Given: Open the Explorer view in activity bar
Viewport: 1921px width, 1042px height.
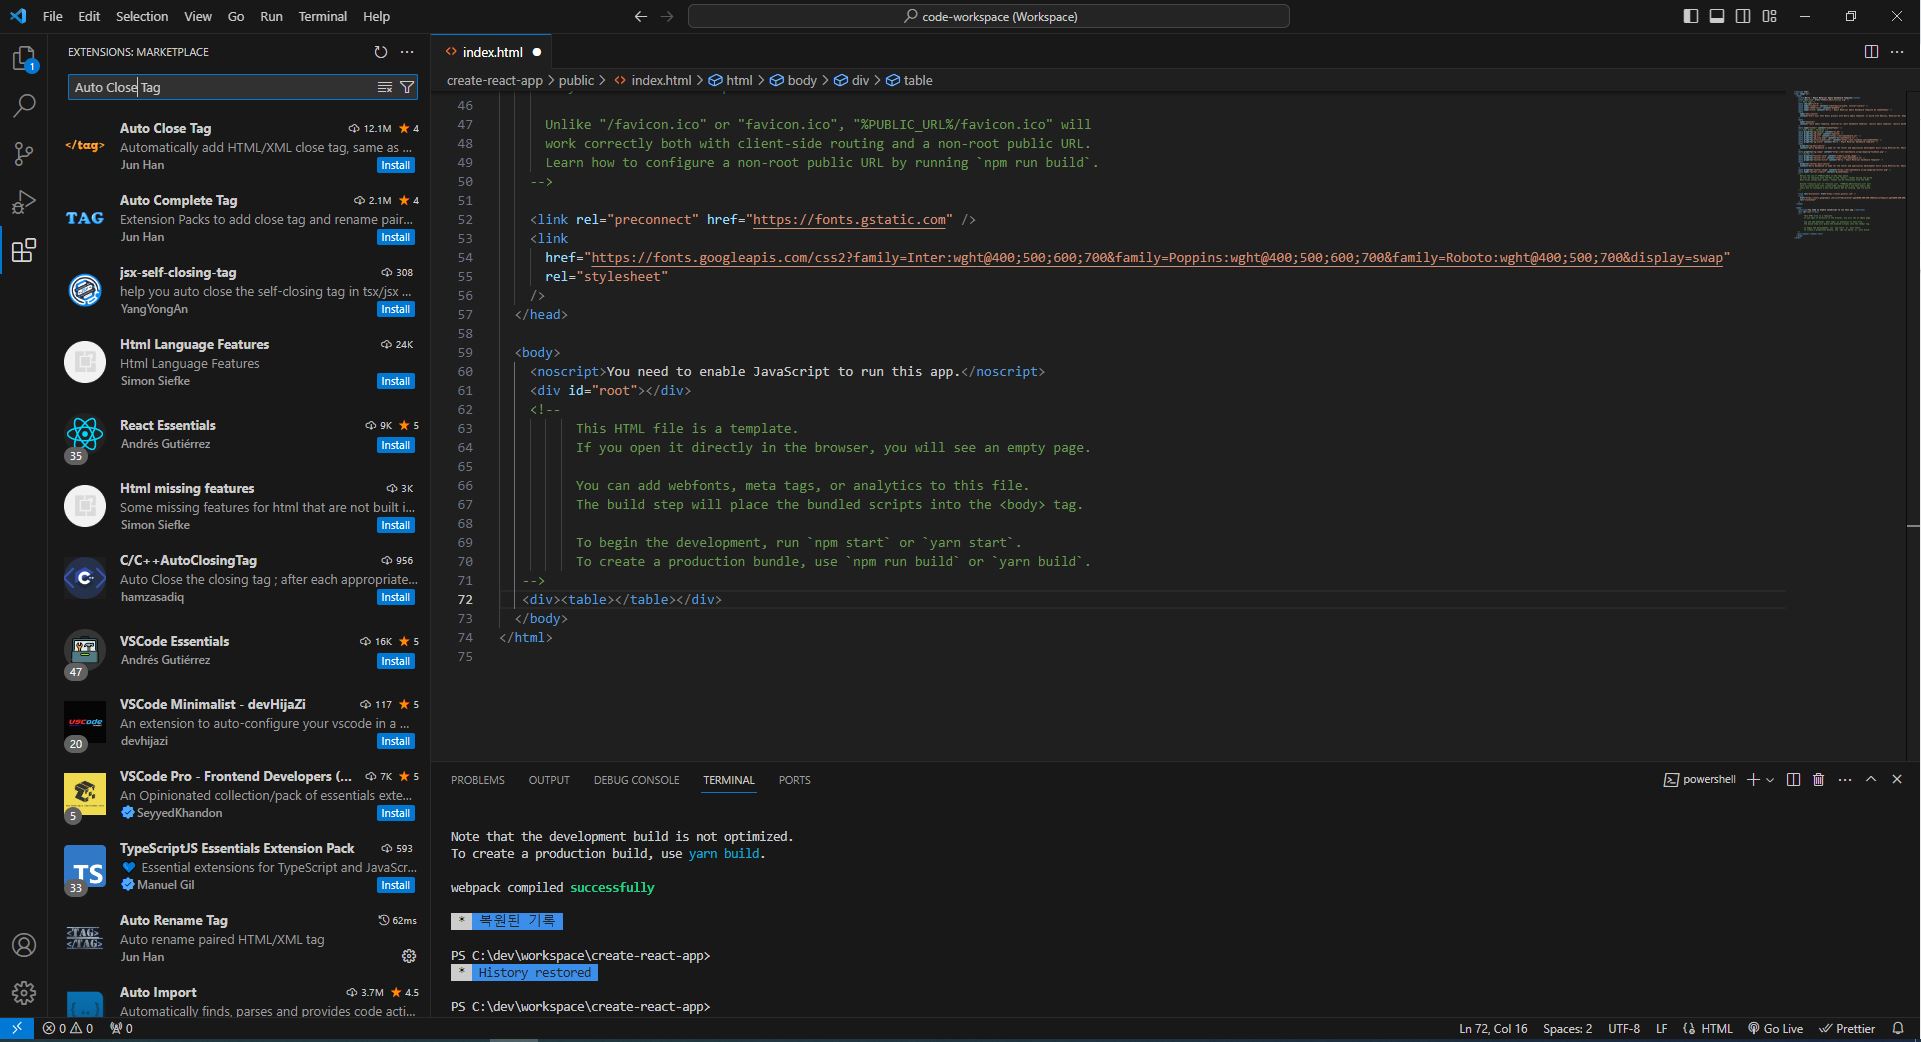Looking at the screenshot, I should (24, 59).
